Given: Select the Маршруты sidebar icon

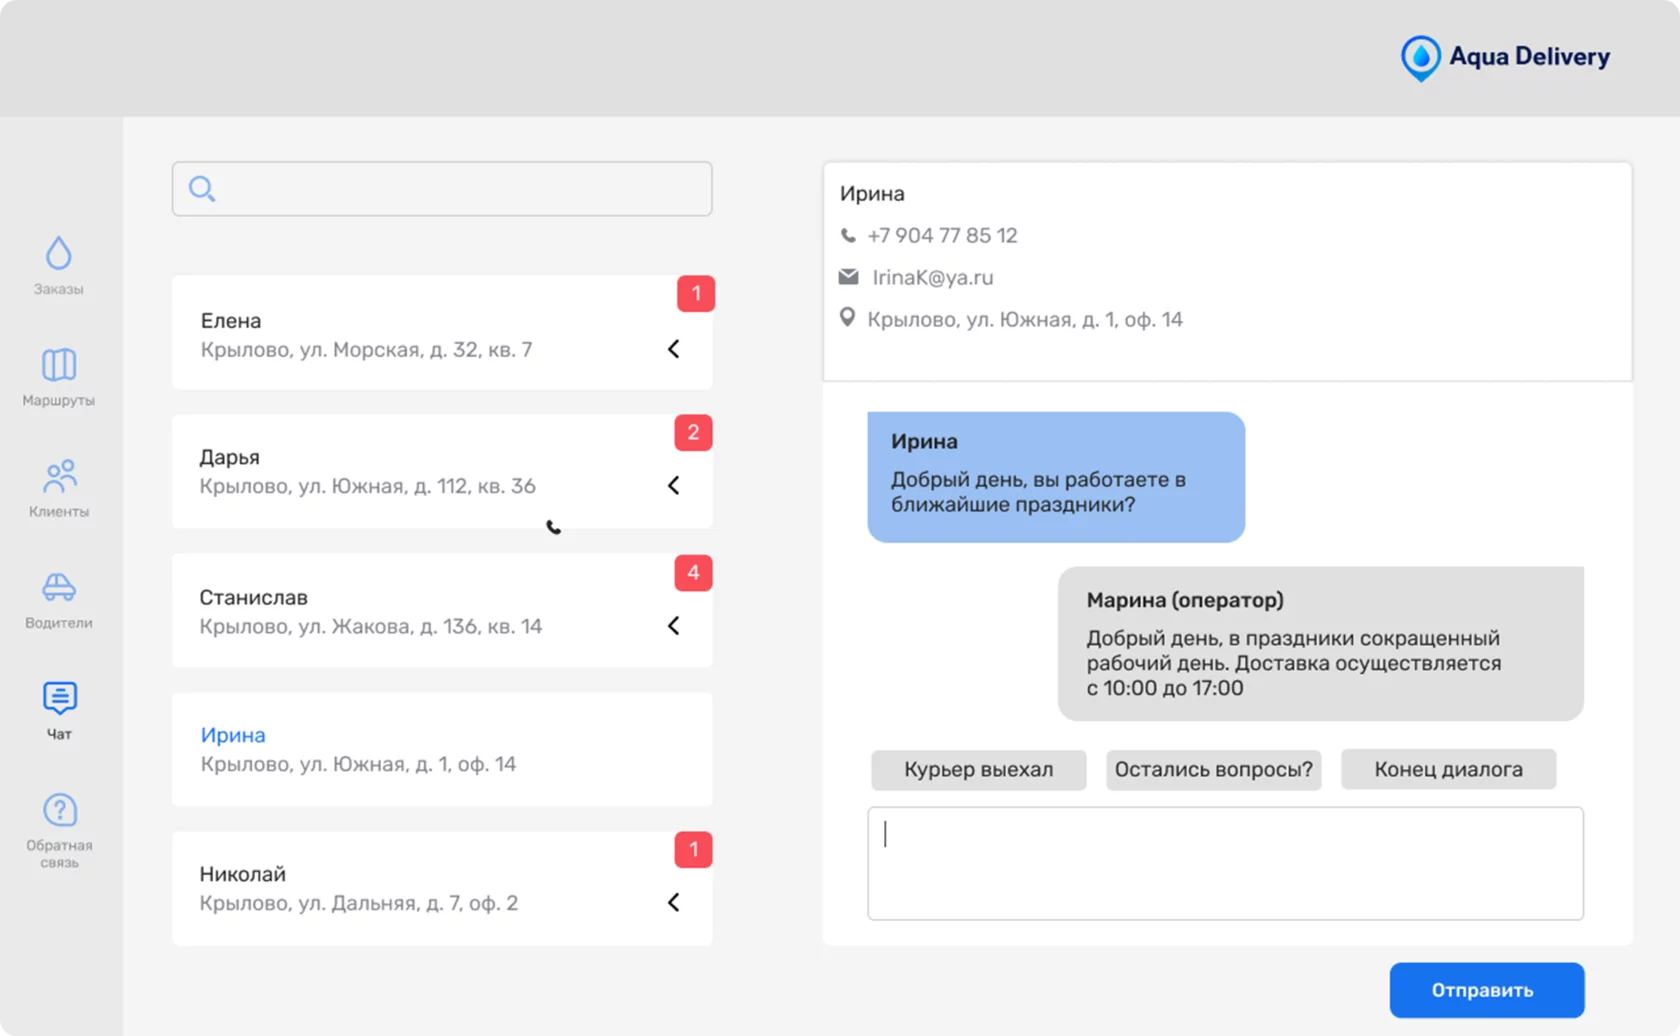Looking at the screenshot, I should coord(58,376).
